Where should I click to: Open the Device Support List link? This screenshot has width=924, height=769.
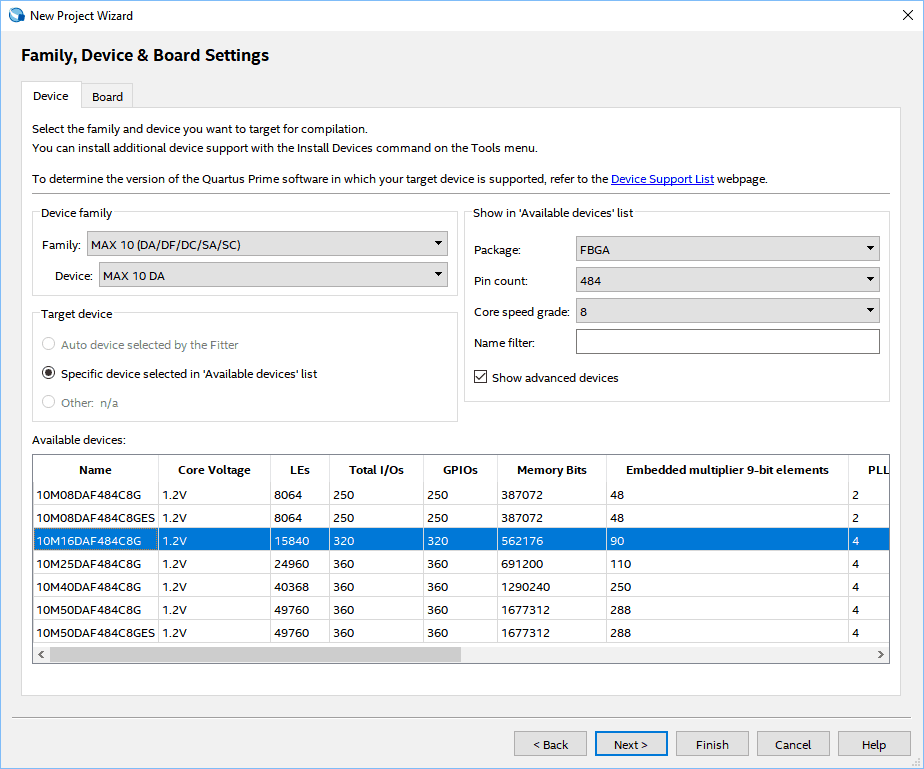(662, 179)
